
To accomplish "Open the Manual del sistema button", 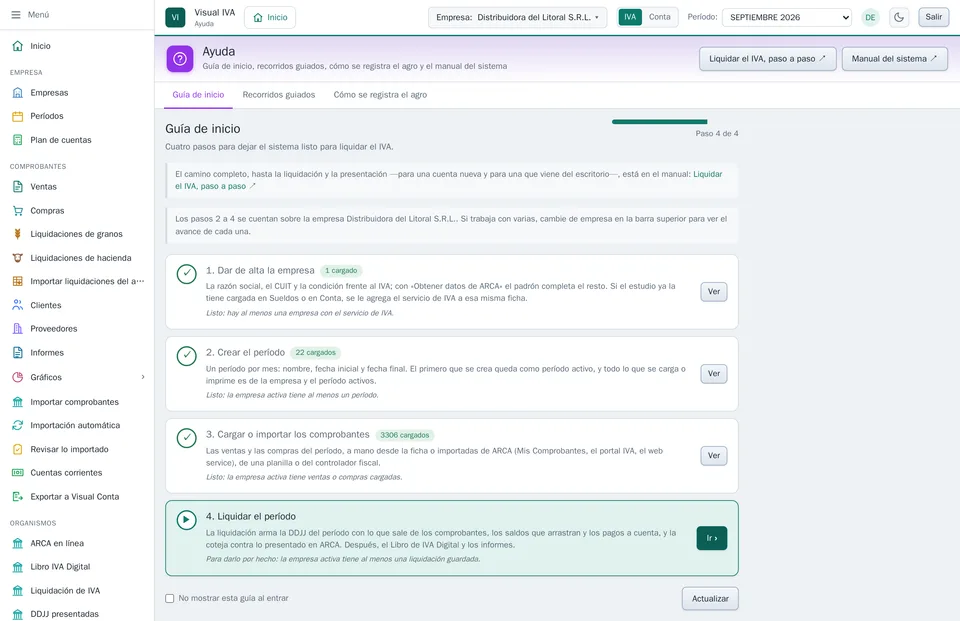I will (x=894, y=59).
